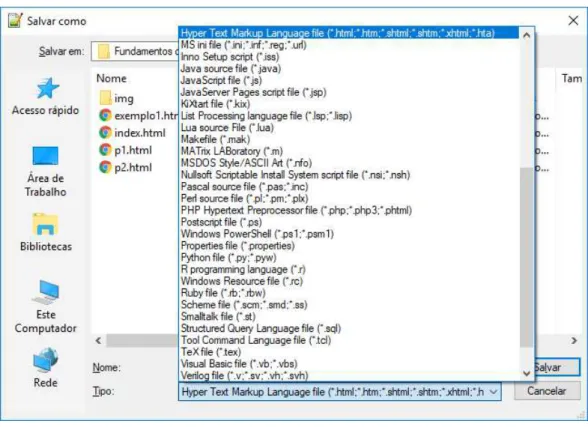The image size is (588, 427).
Task: Choose Properties file type
Action: pyautogui.click(x=349, y=246)
